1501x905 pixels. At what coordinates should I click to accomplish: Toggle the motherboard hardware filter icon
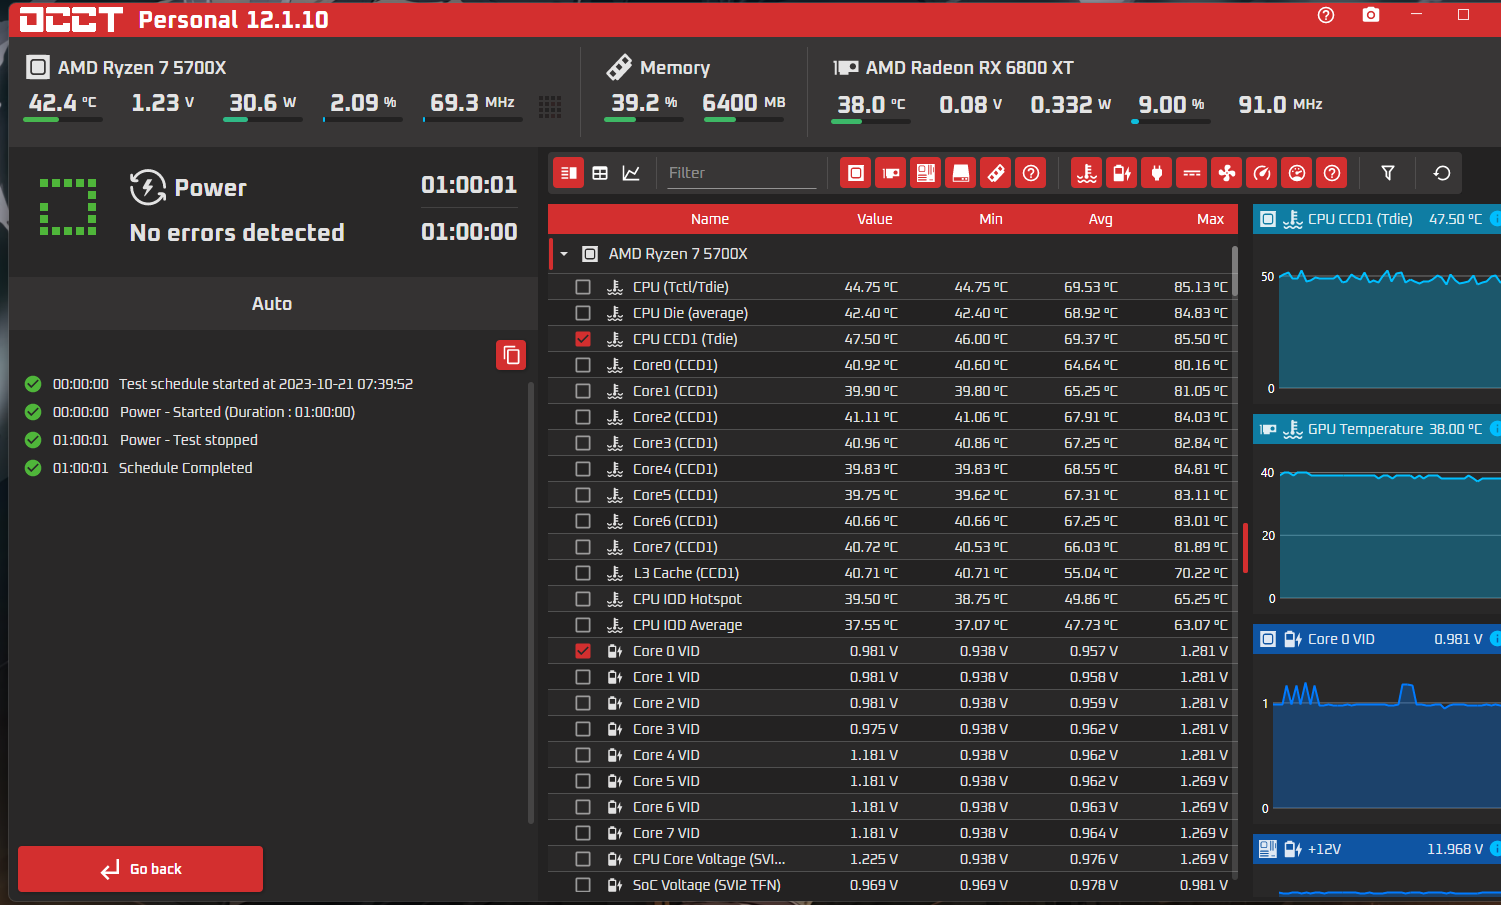click(x=926, y=173)
